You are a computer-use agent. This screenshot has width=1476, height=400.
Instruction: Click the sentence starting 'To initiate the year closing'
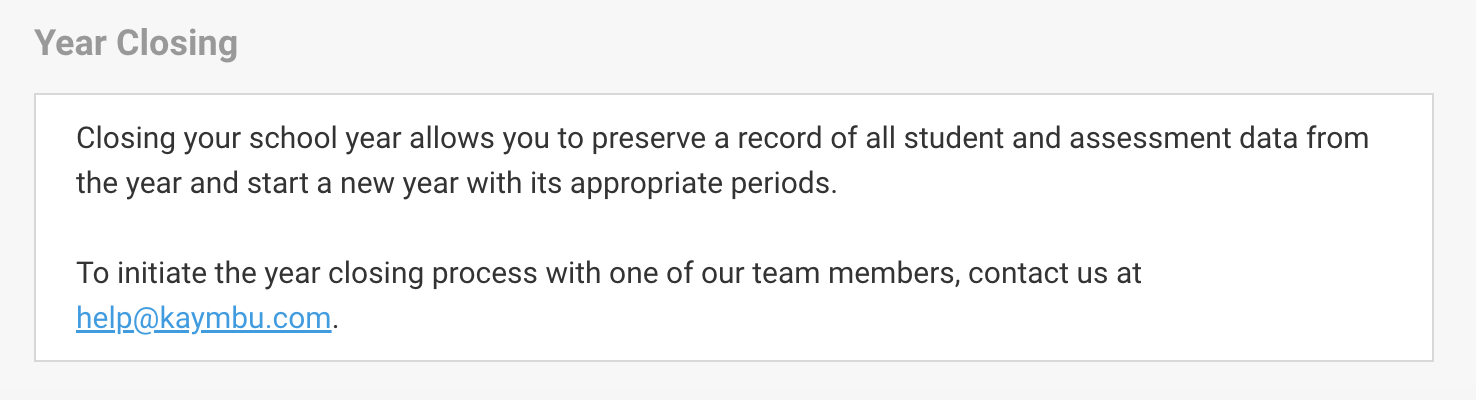click(609, 295)
